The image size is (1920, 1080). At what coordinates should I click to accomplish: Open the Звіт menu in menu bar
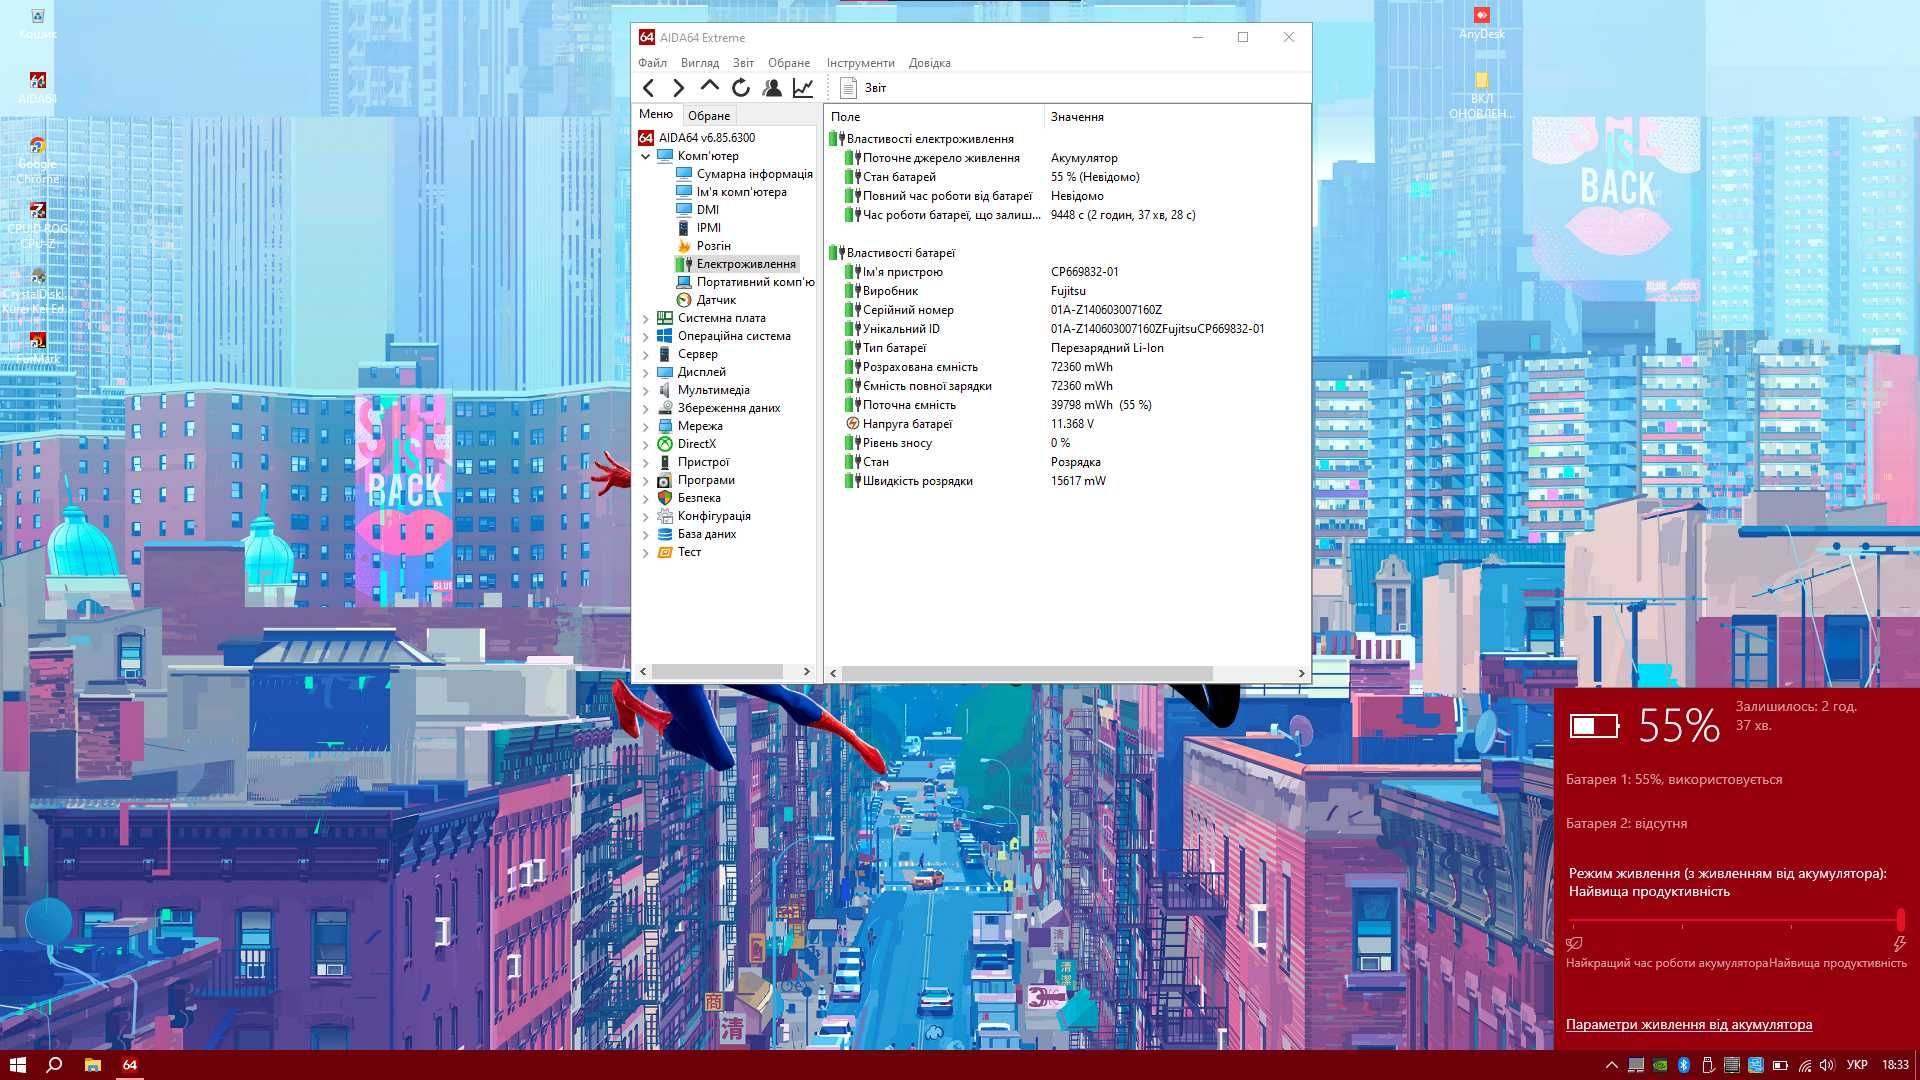pyautogui.click(x=743, y=63)
